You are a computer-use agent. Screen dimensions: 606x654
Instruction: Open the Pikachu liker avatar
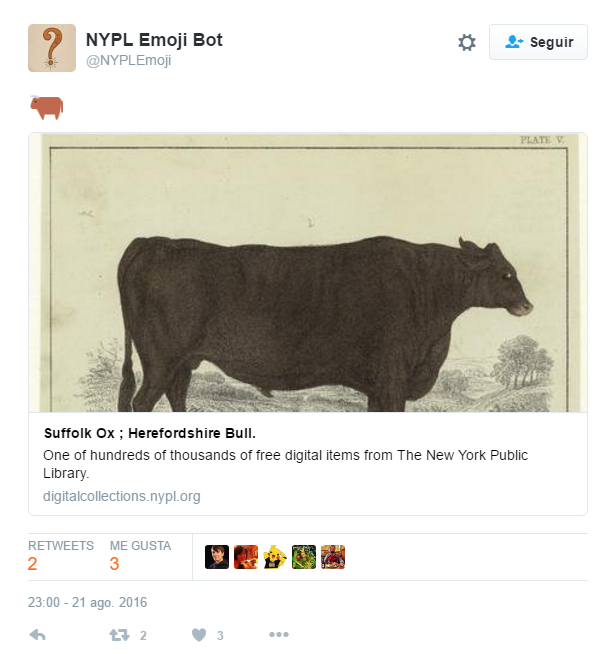[275, 557]
